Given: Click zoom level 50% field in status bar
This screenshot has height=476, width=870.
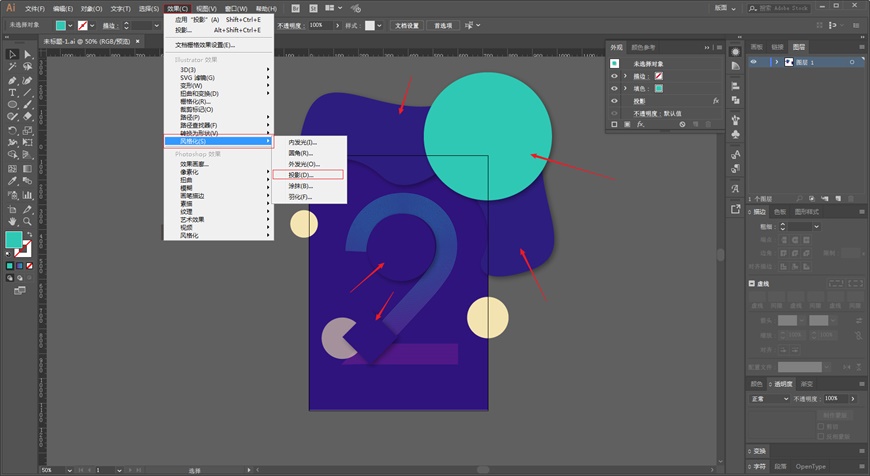Looking at the screenshot, I should [53, 470].
